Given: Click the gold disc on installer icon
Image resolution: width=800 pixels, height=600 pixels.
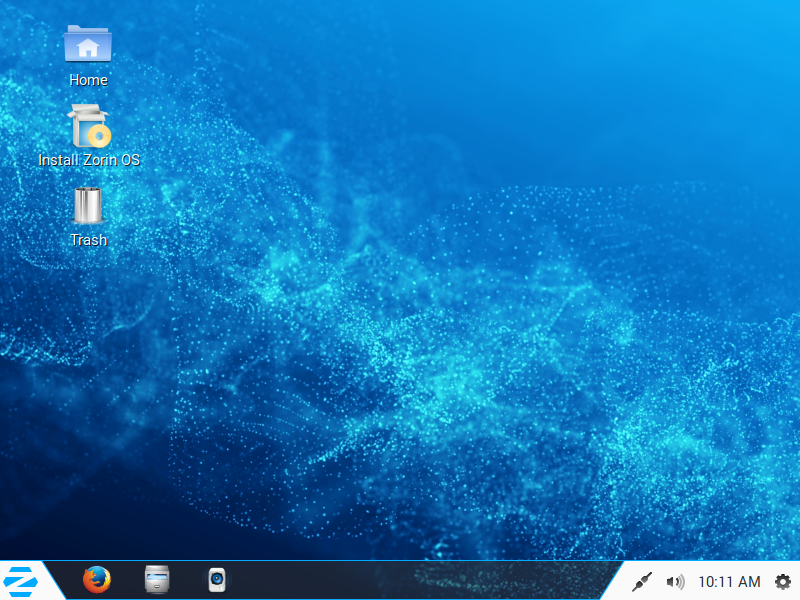Looking at the screenshot, I should [99, 135].
